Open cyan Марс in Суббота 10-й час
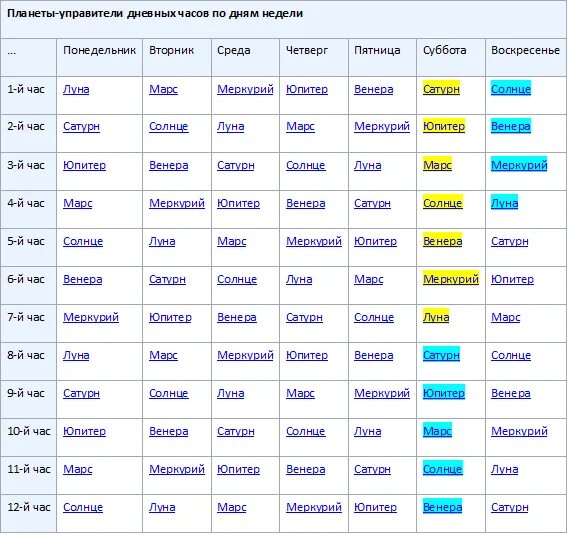The height and width of the screenshot is (535, 567). coord(437,431)
